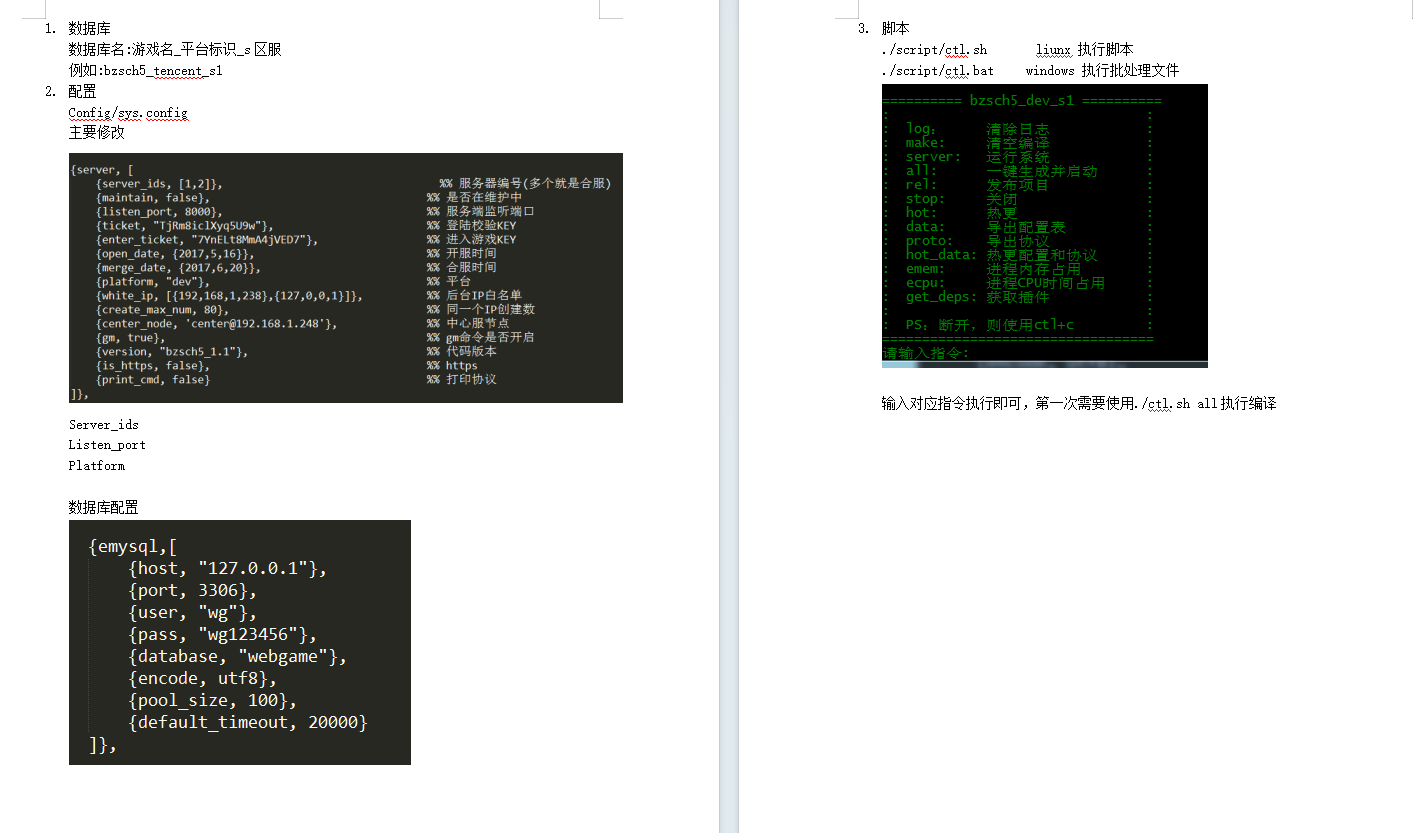Place cursor on "主要修改" line

tap(96, 133)
